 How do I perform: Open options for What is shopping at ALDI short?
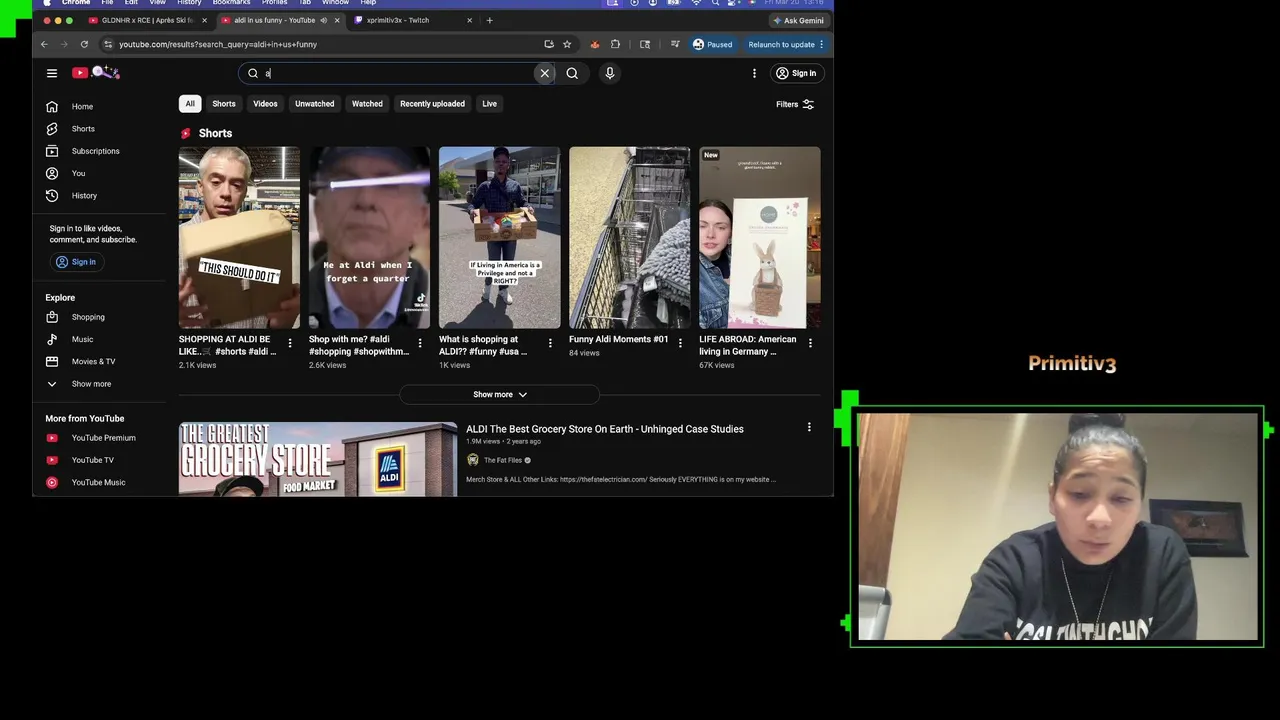coord(550,343)
